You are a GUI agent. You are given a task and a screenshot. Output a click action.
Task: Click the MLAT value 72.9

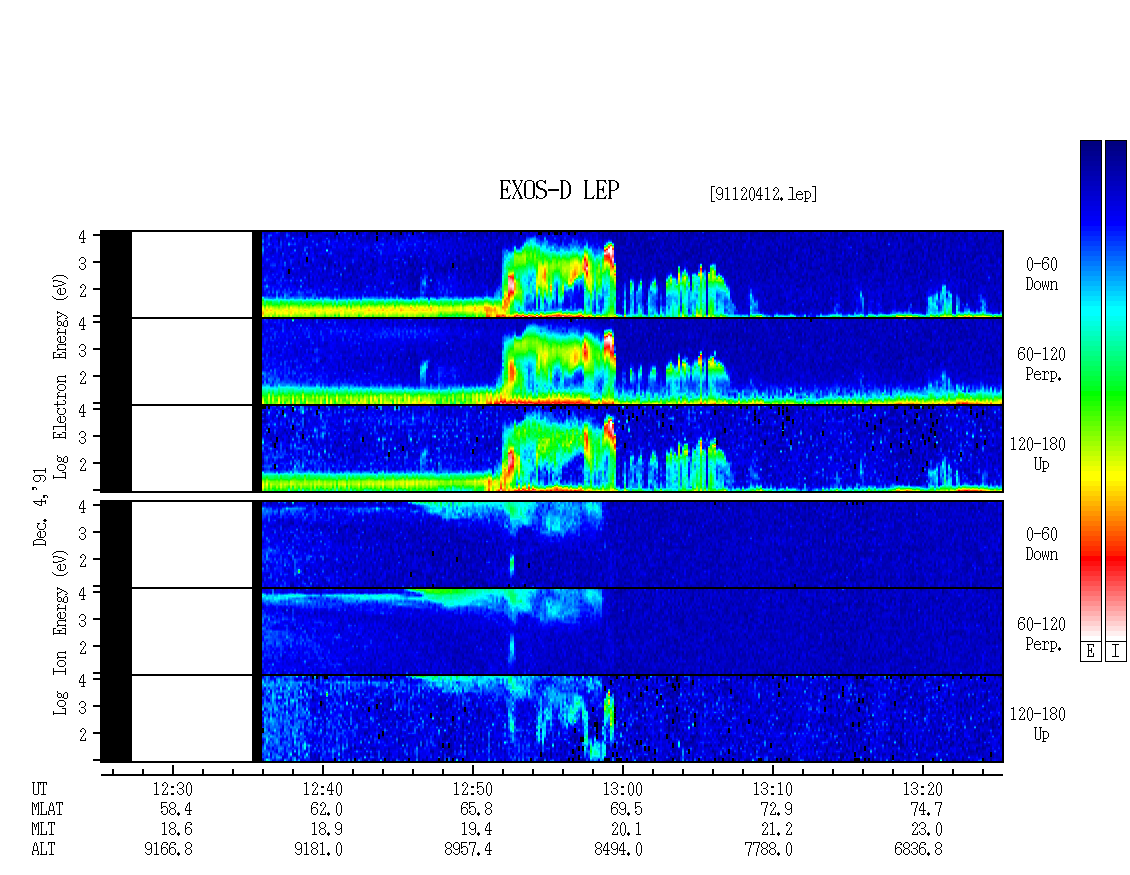coord(776,809)
